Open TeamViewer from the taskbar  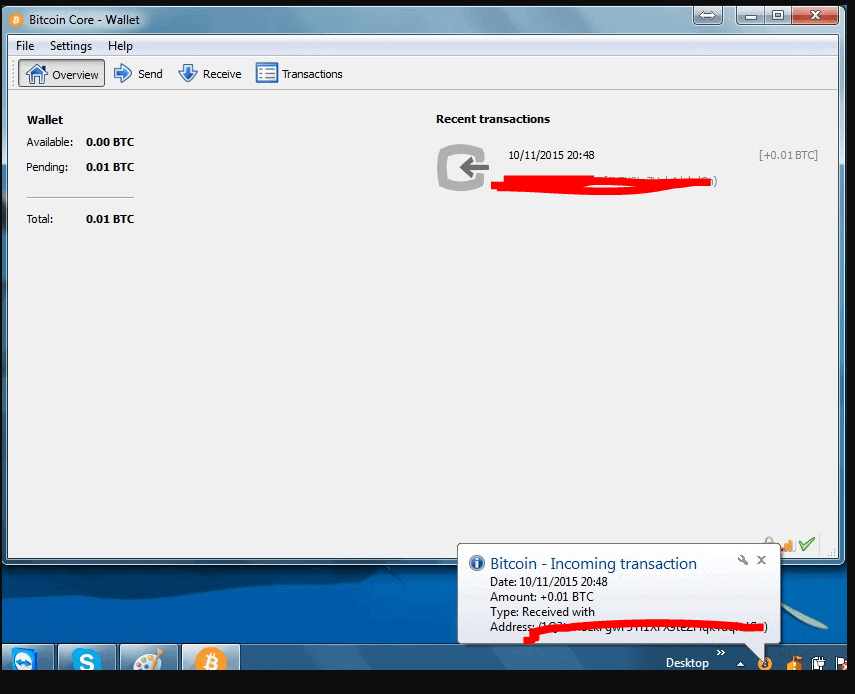(26, 658)
